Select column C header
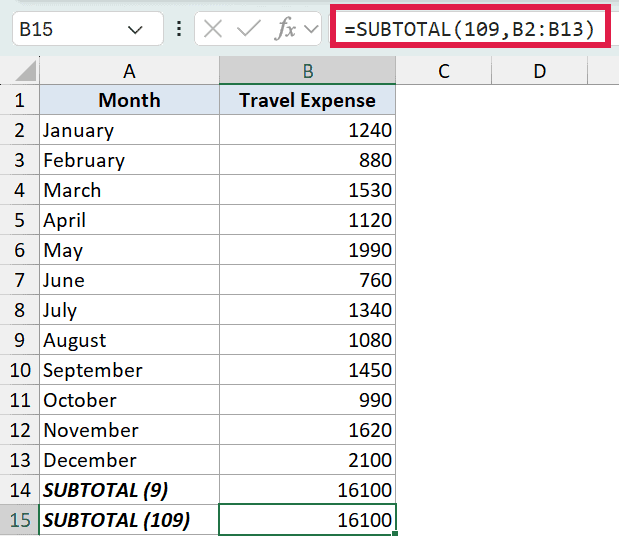Image resolution: width=619 pixels, height=536 pixels. click(444, 71)
